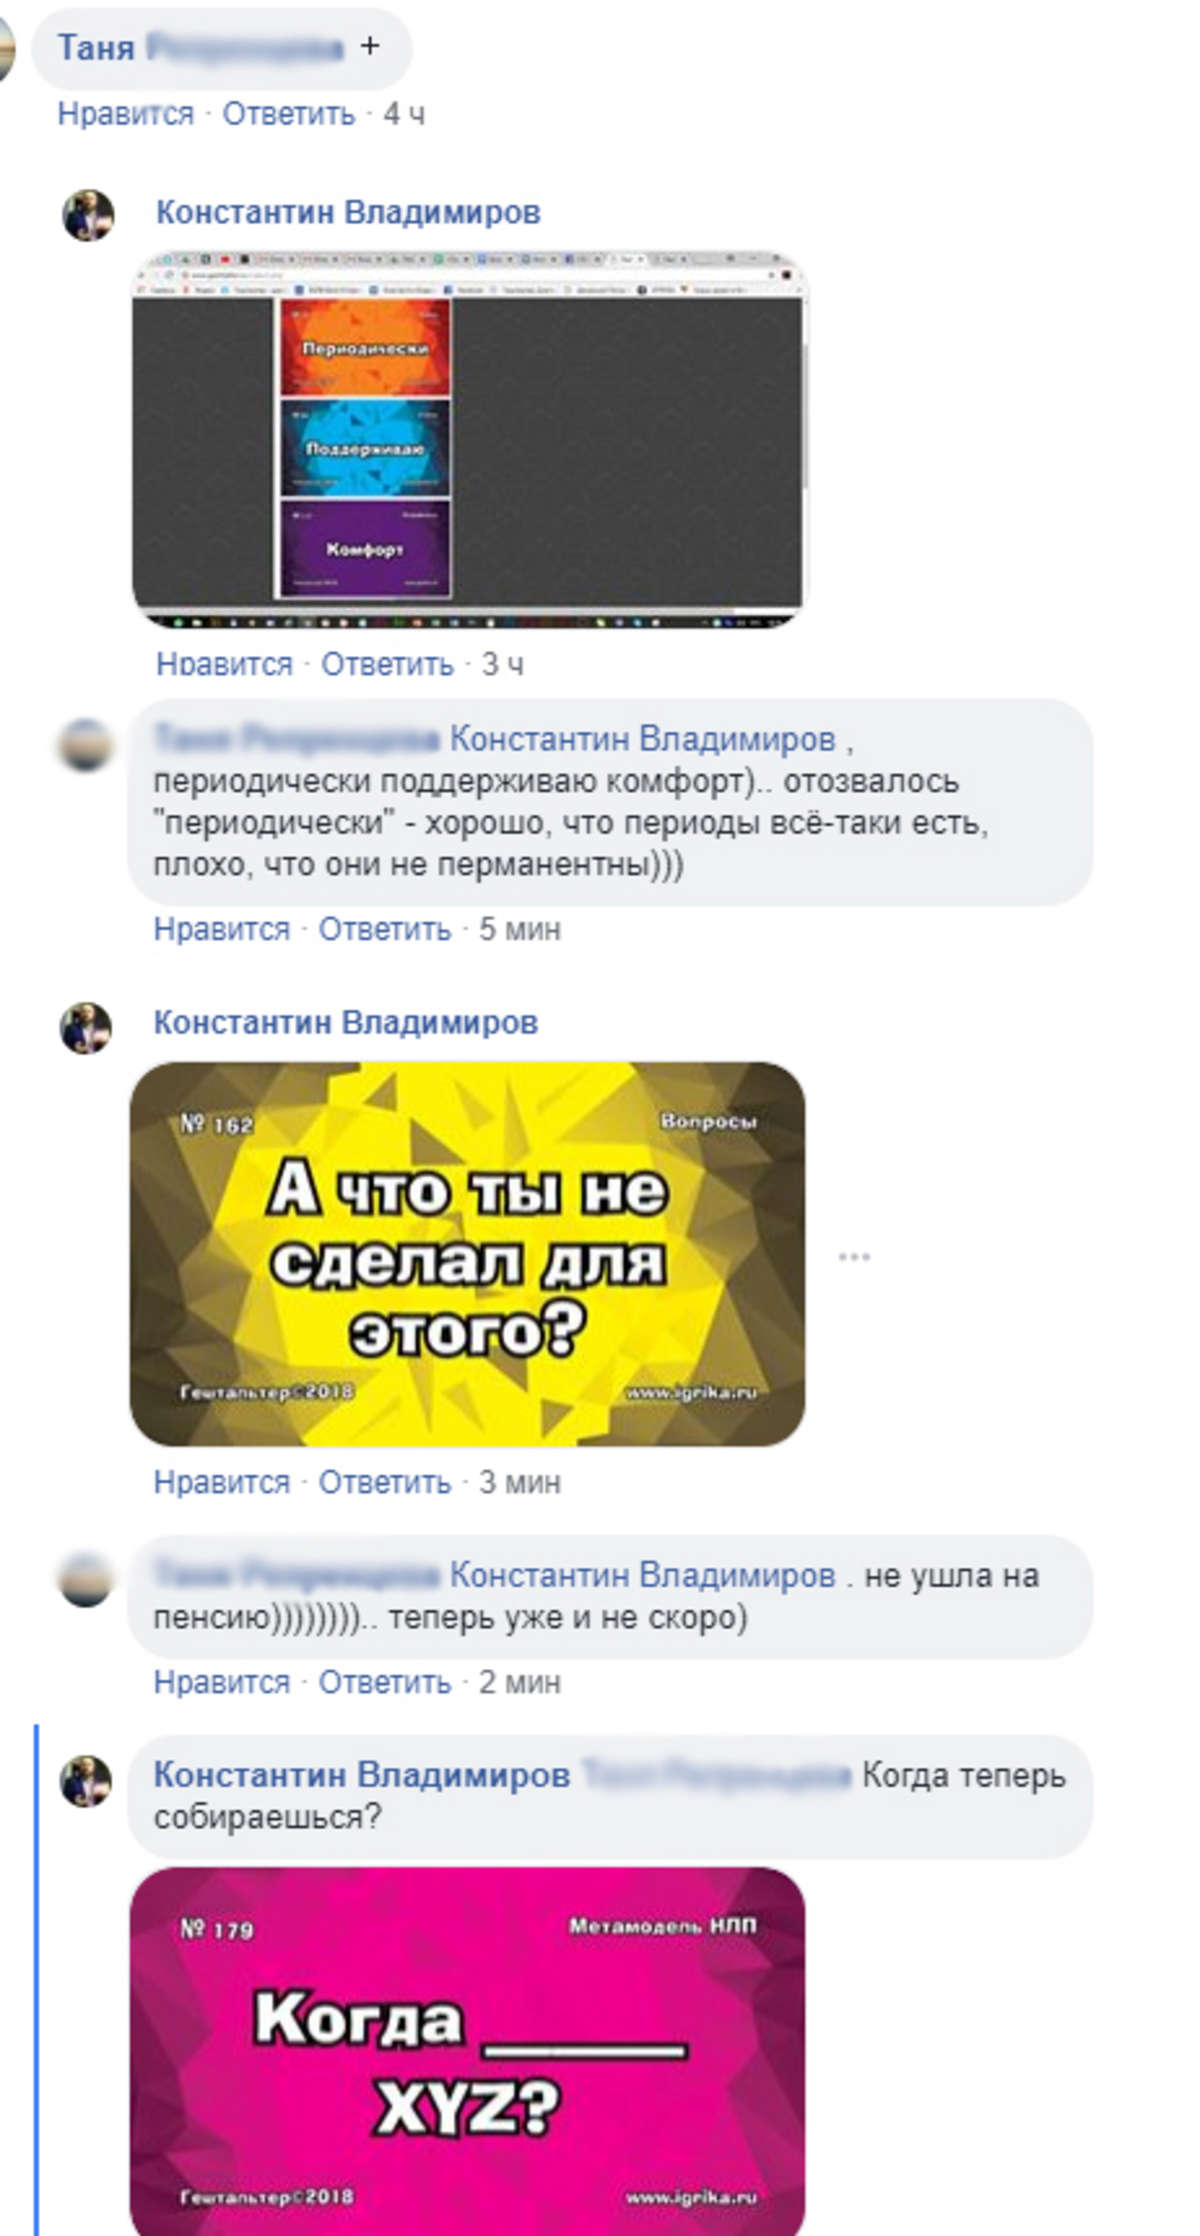Click Константин Владимиров avatar beside 'Когда теперь собираешься'
The width and height of the screenshot is (1200, 2236).
point(86,1781)
